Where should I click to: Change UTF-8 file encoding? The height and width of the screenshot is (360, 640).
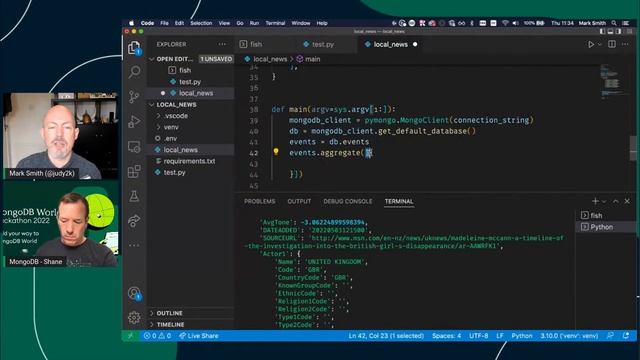[478, 336]
